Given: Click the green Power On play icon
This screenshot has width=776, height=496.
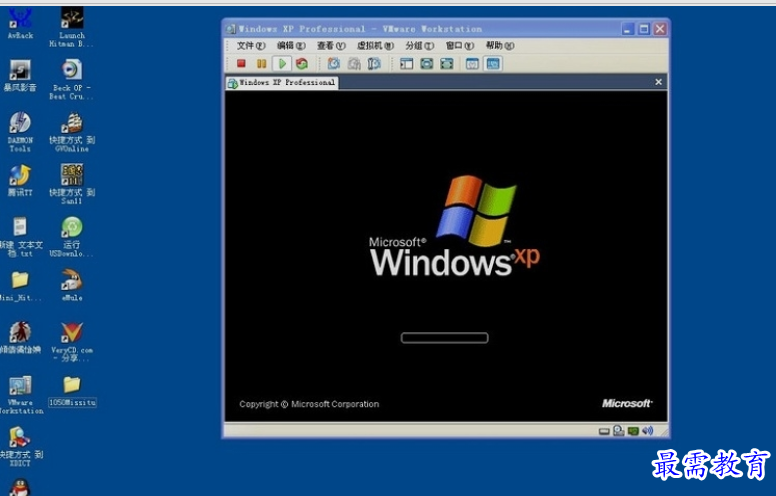Looking at the screenshot, I should pyautogui.click(x=282, y=63).
